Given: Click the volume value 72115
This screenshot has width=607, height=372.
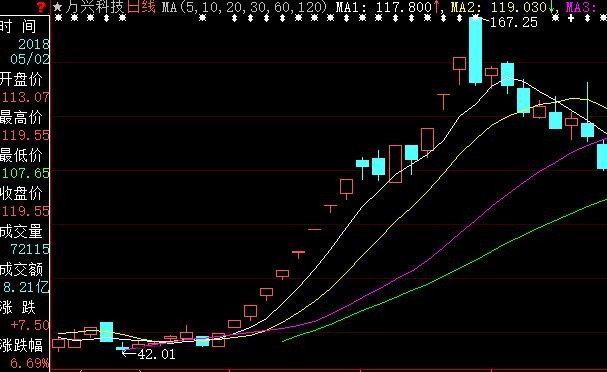Looking at the screenshot, I should tap(30, 249).
